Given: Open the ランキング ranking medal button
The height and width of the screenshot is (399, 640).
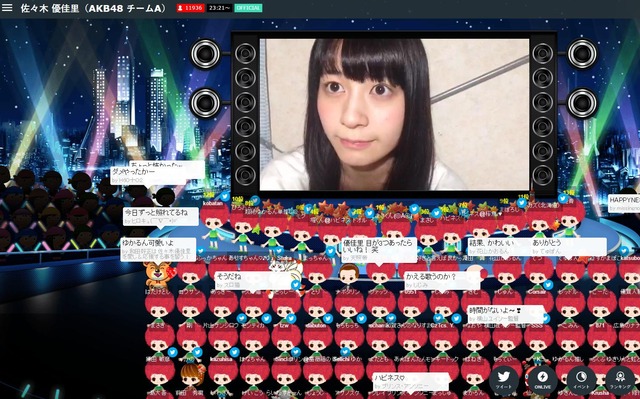Looking at the screenshot, I should point(620,380).
